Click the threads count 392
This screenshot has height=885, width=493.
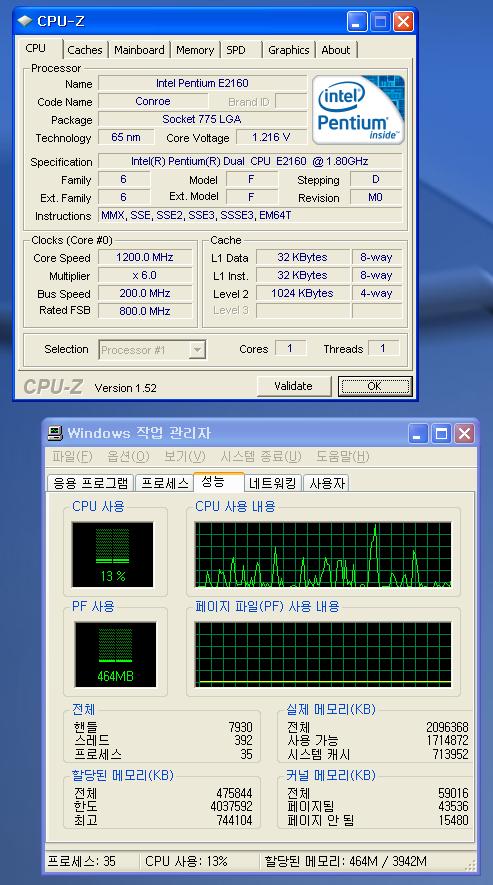tap(243, 741)
